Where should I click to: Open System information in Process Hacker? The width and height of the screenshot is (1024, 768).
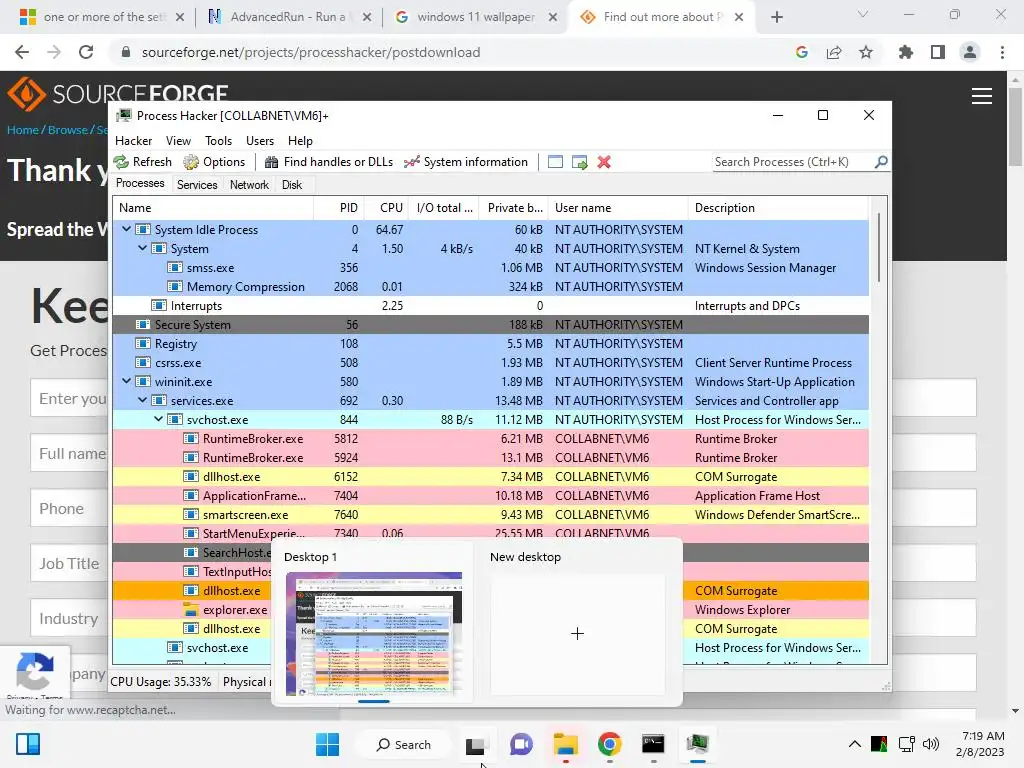(x=466, y=162)
